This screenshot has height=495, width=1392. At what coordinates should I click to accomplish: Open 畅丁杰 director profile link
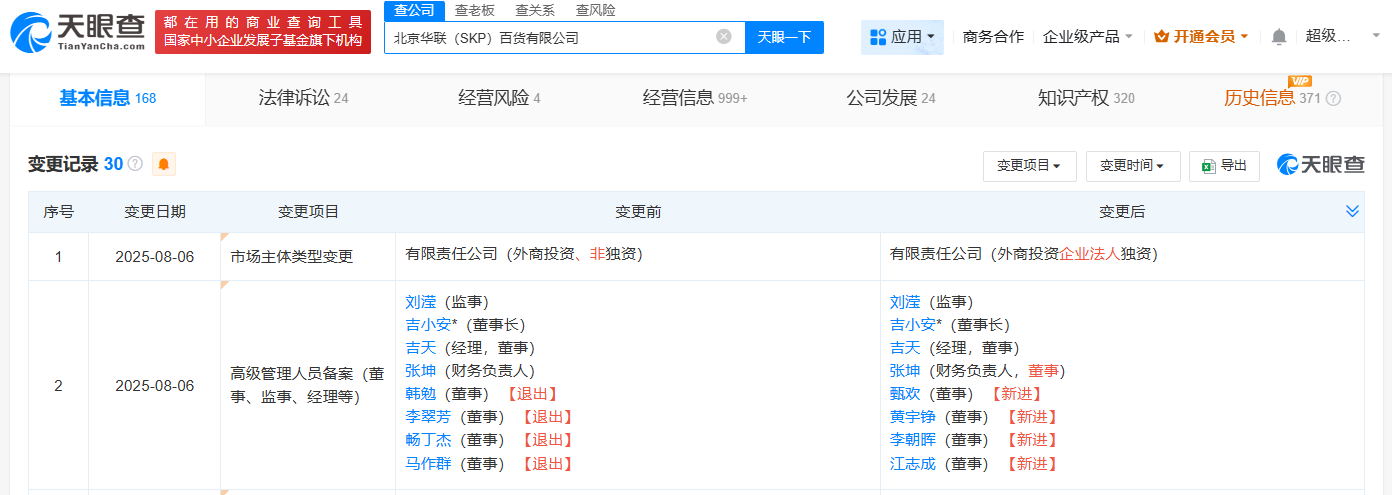click(428, 440)
